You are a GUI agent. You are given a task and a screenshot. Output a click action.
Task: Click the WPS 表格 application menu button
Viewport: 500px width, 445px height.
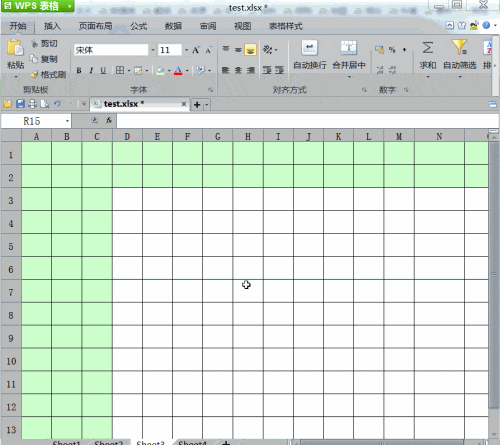pos(37,6)
